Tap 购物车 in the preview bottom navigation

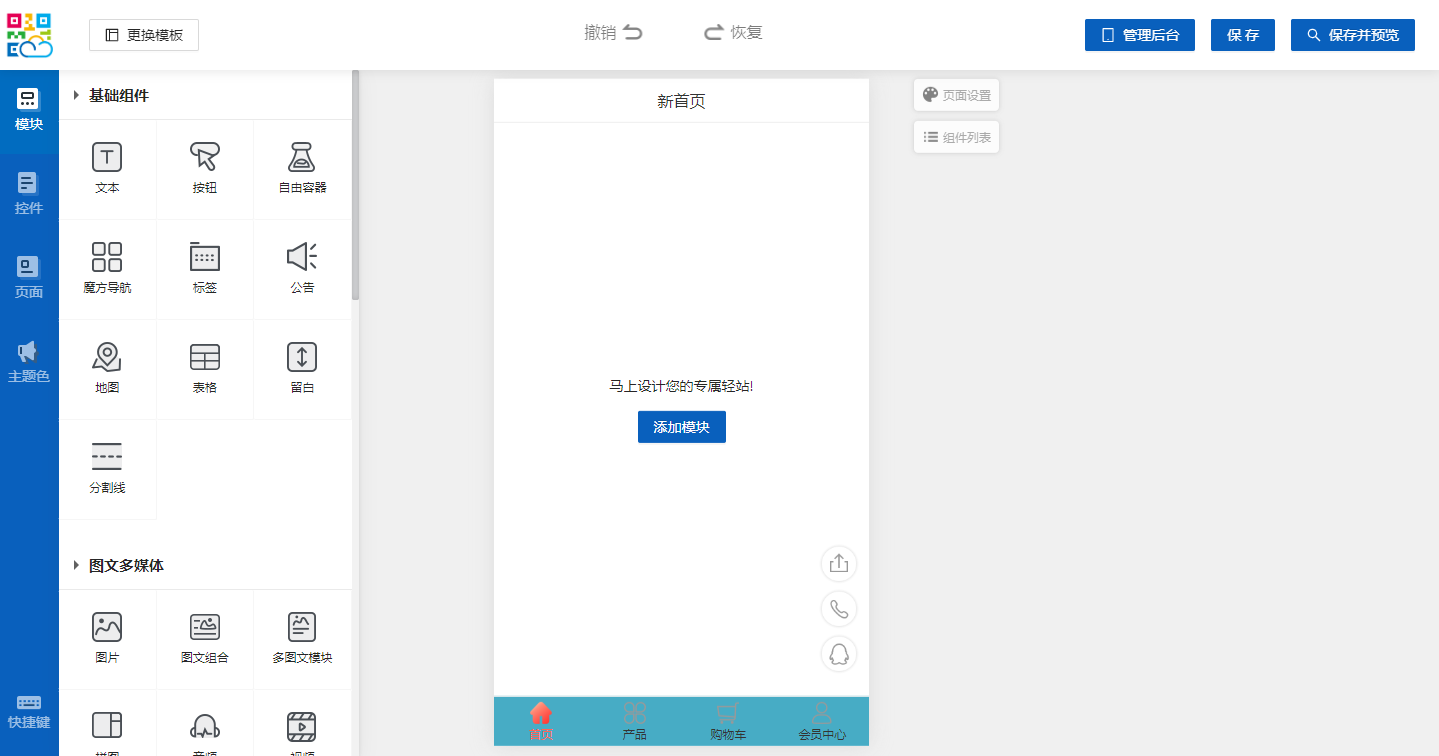click(727, 721)
